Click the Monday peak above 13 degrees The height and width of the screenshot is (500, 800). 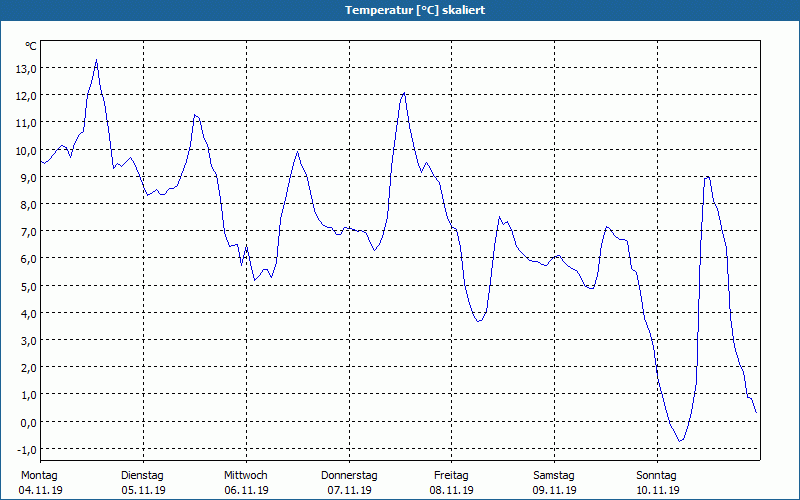(96, 60)
